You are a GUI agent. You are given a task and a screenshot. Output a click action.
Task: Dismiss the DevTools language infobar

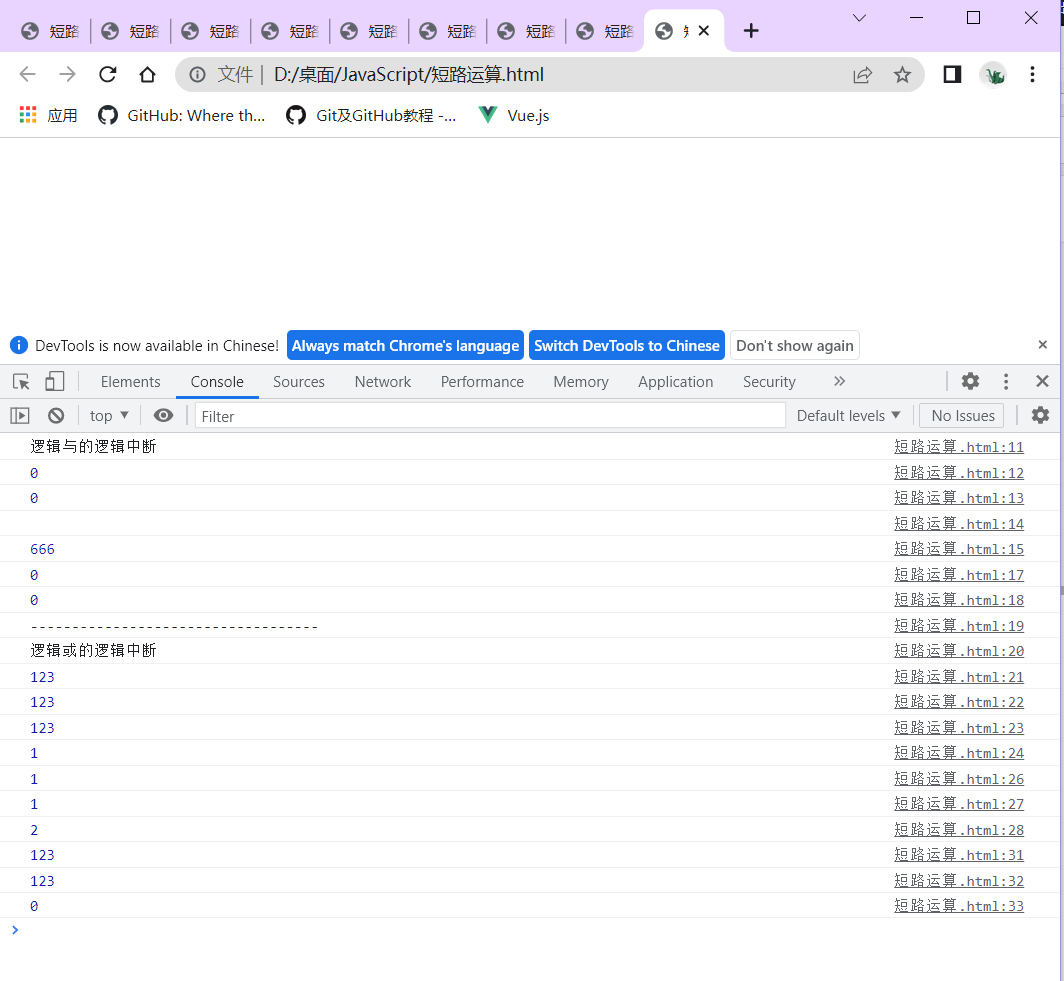click(x=1042, y=345)
